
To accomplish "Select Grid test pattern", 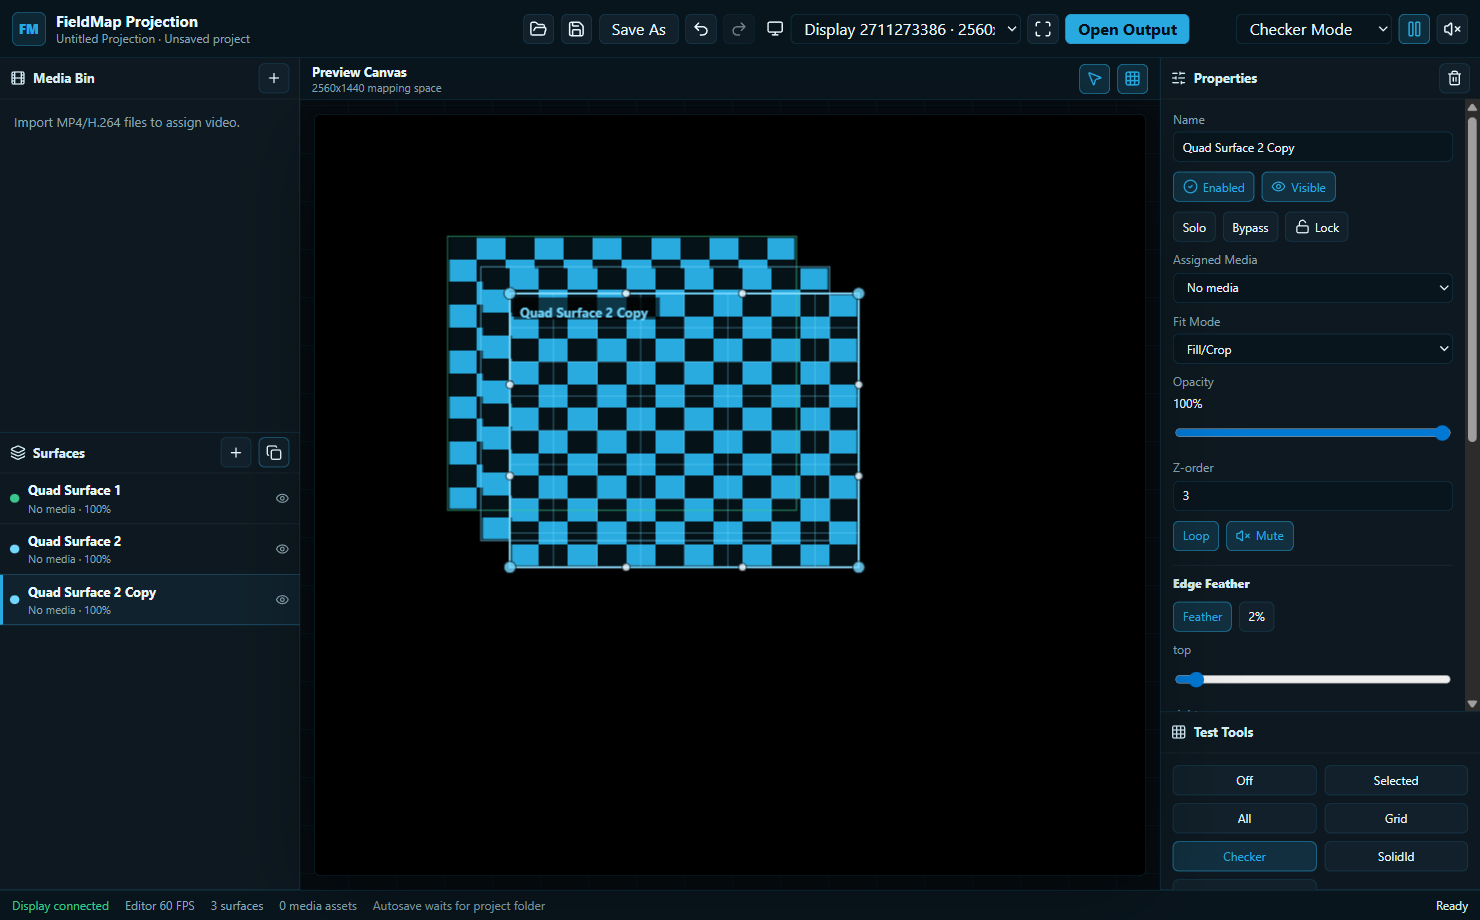I will pos(1396,819).
